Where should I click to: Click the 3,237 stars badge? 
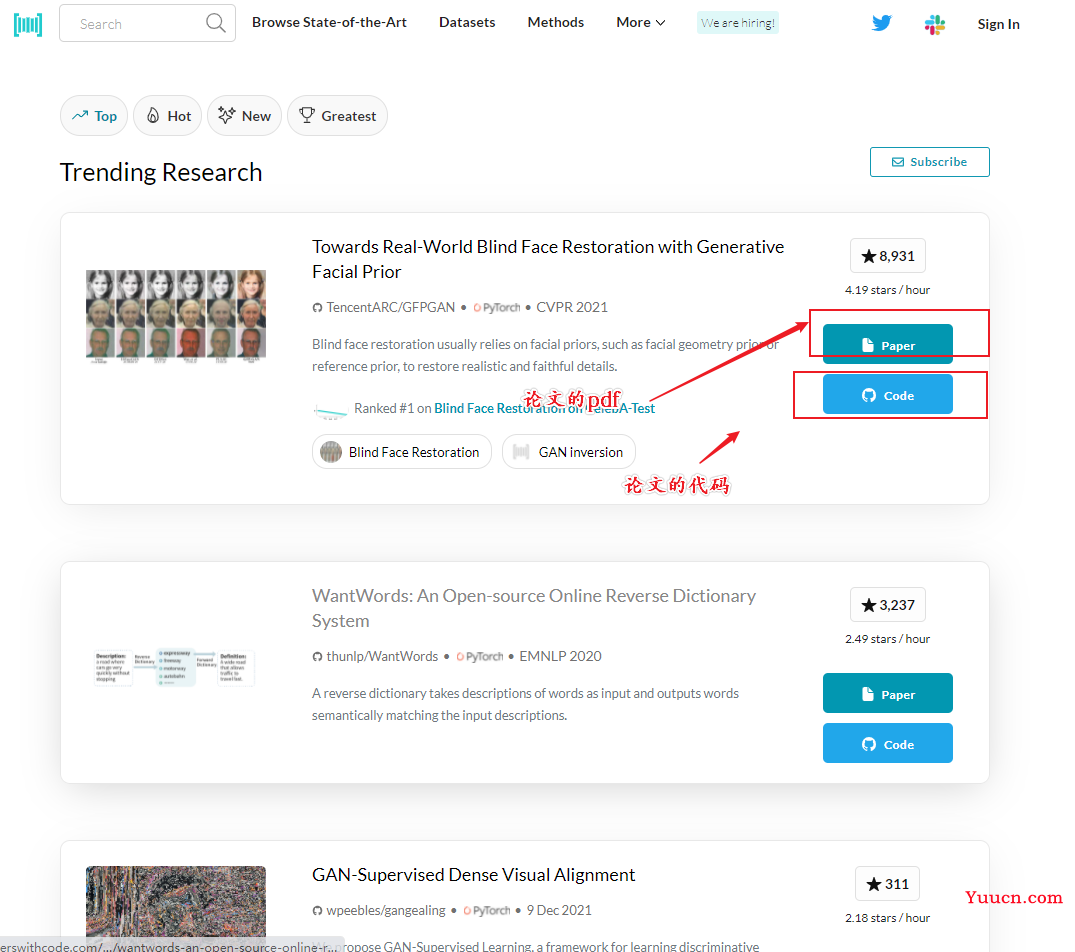click(x=888, y=605)
